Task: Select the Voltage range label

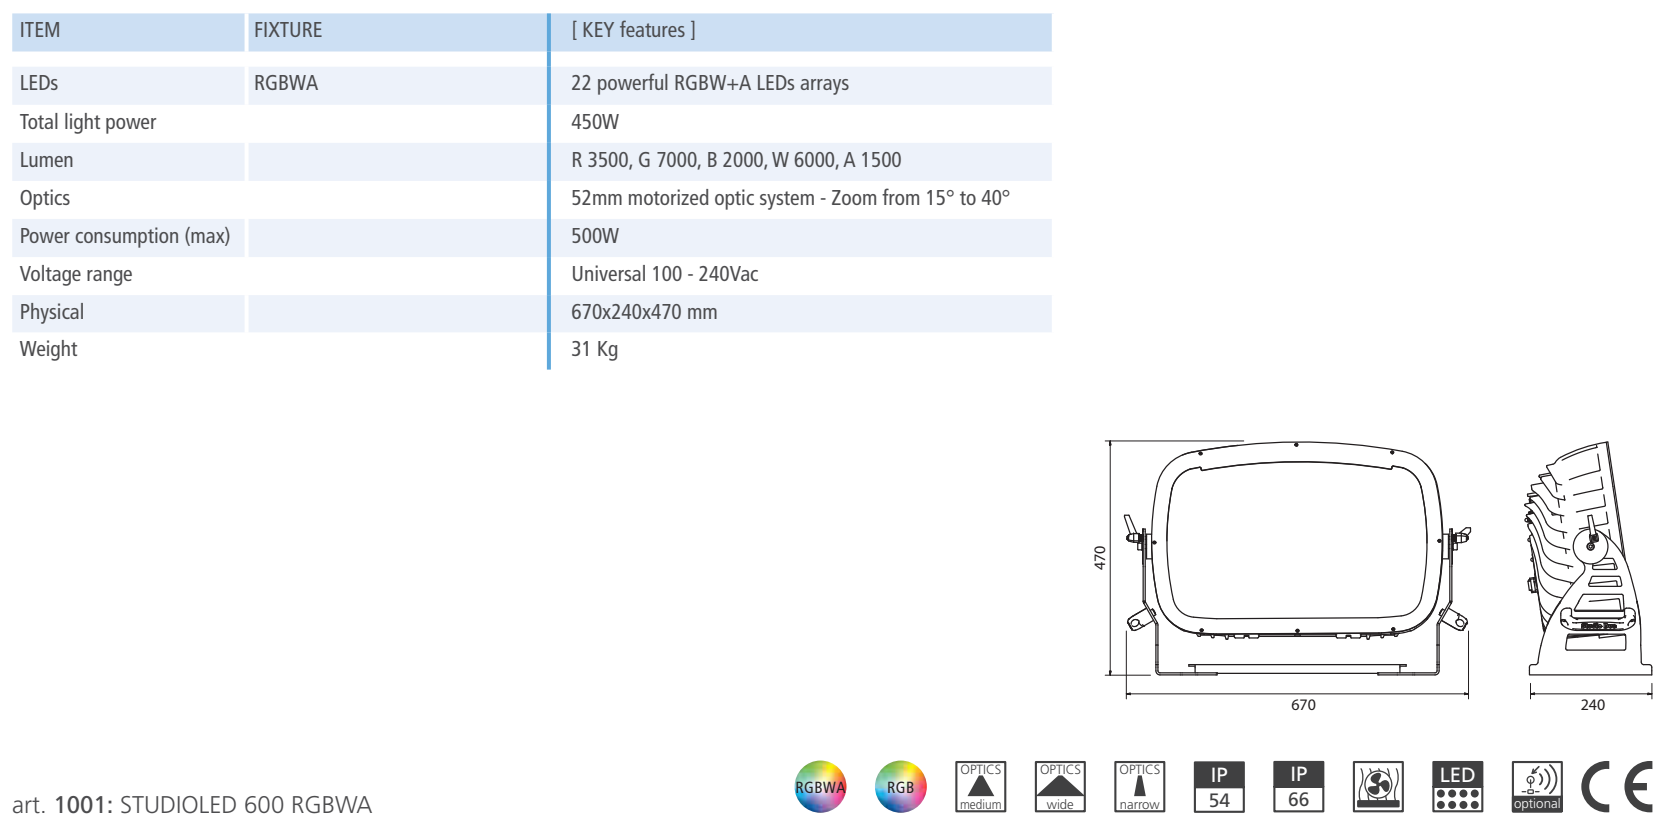Action: click(76, 274)
